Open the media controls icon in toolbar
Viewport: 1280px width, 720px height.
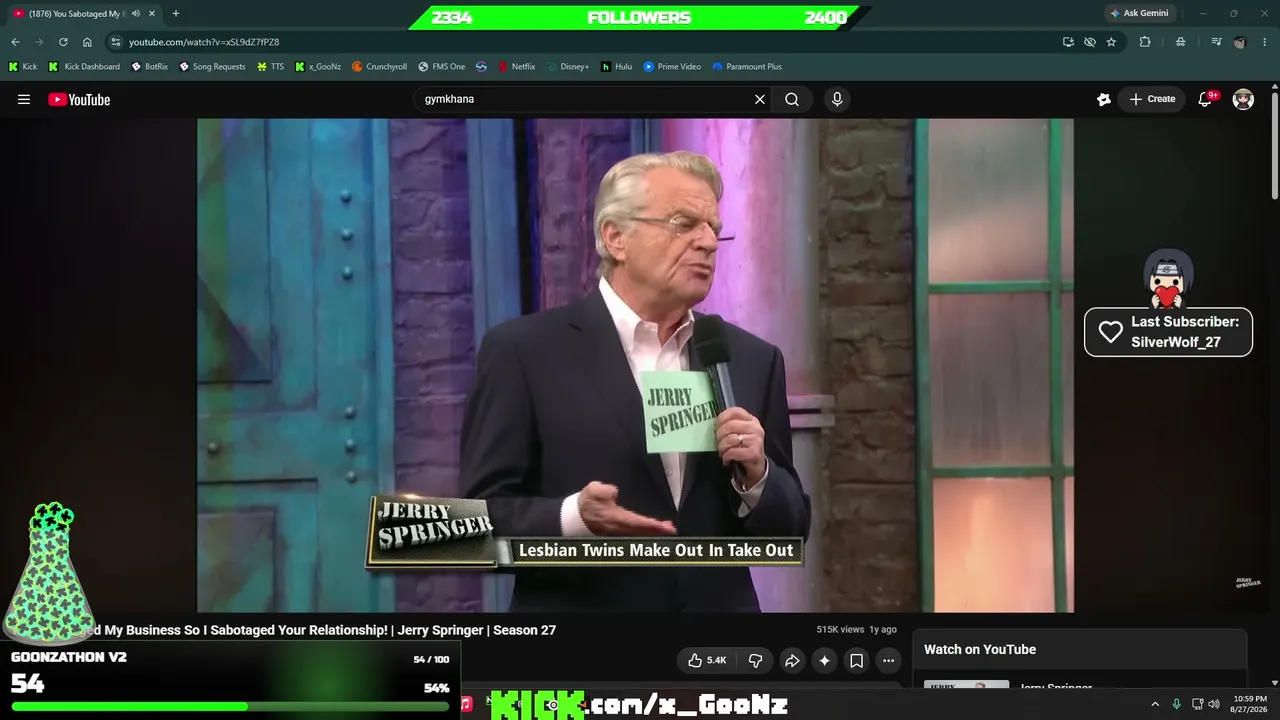1216,42
